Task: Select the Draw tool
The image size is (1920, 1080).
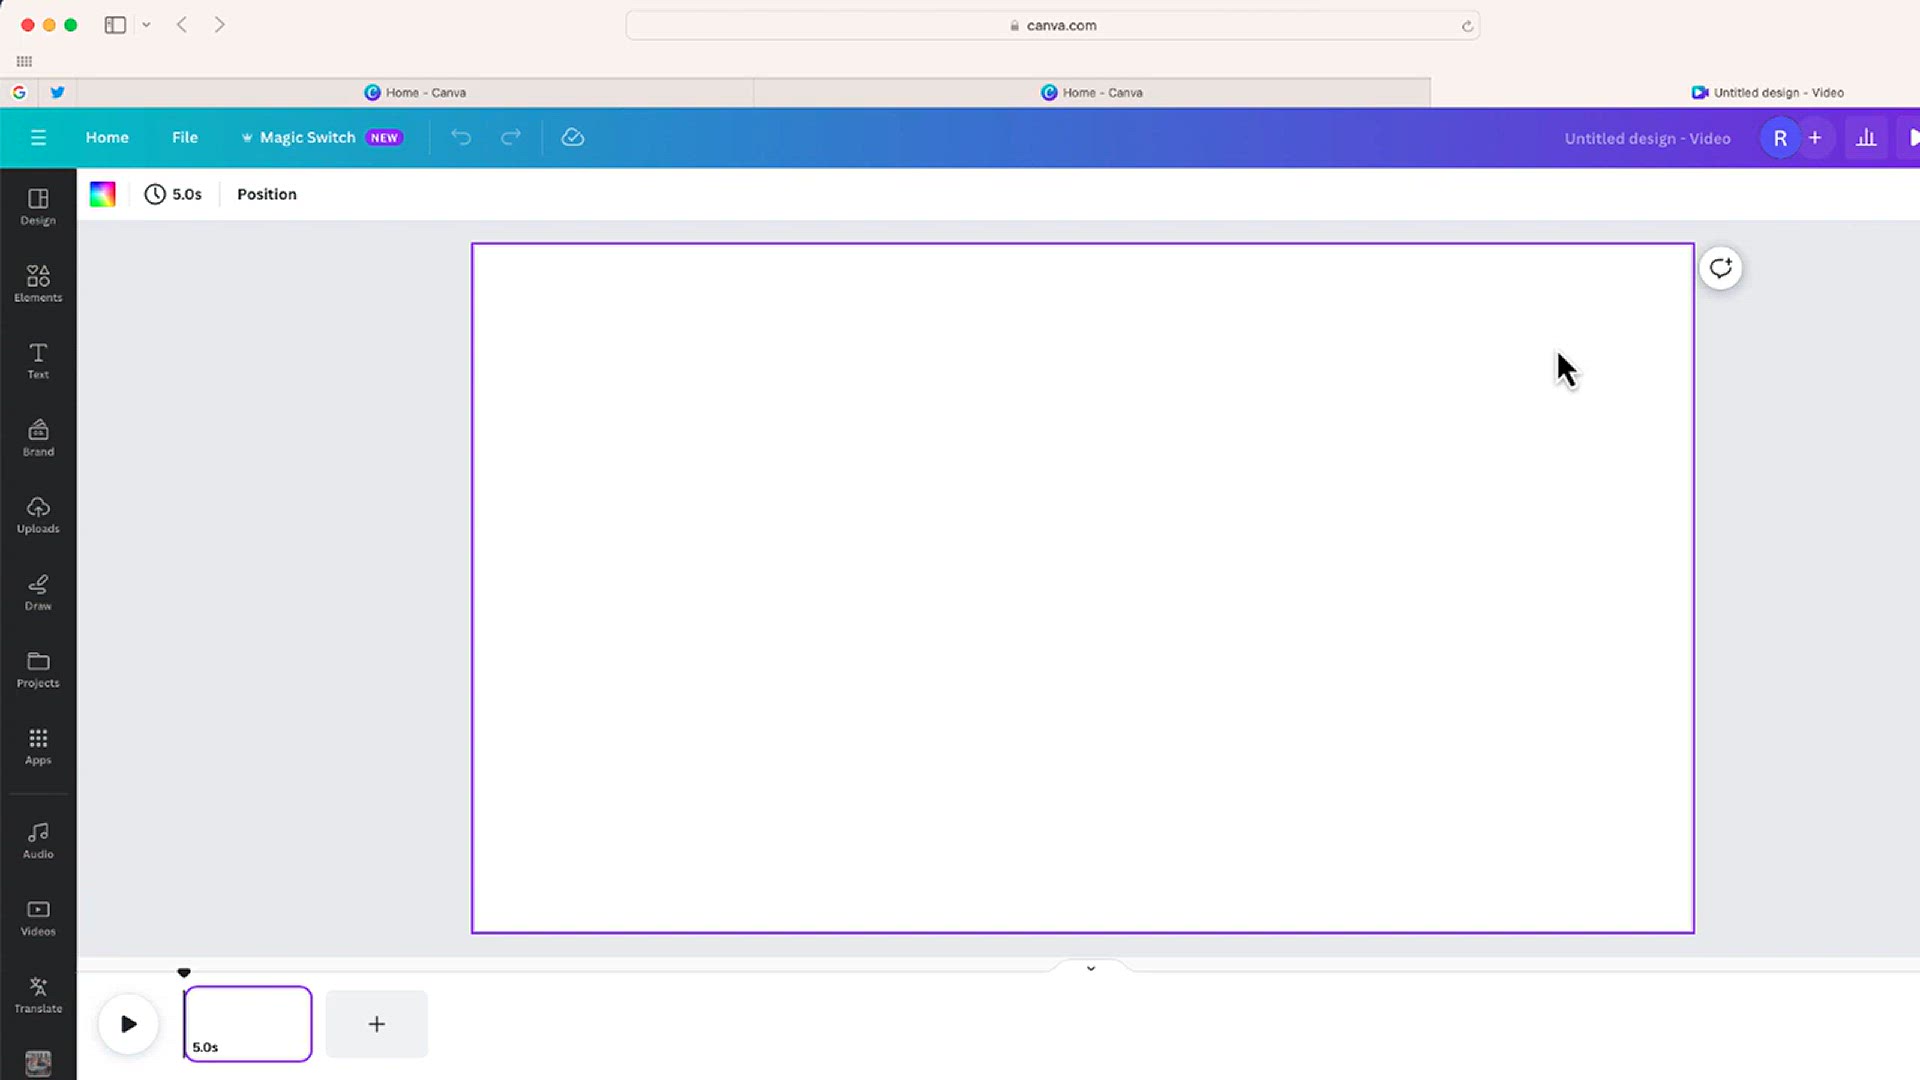Action: [38, 592]
